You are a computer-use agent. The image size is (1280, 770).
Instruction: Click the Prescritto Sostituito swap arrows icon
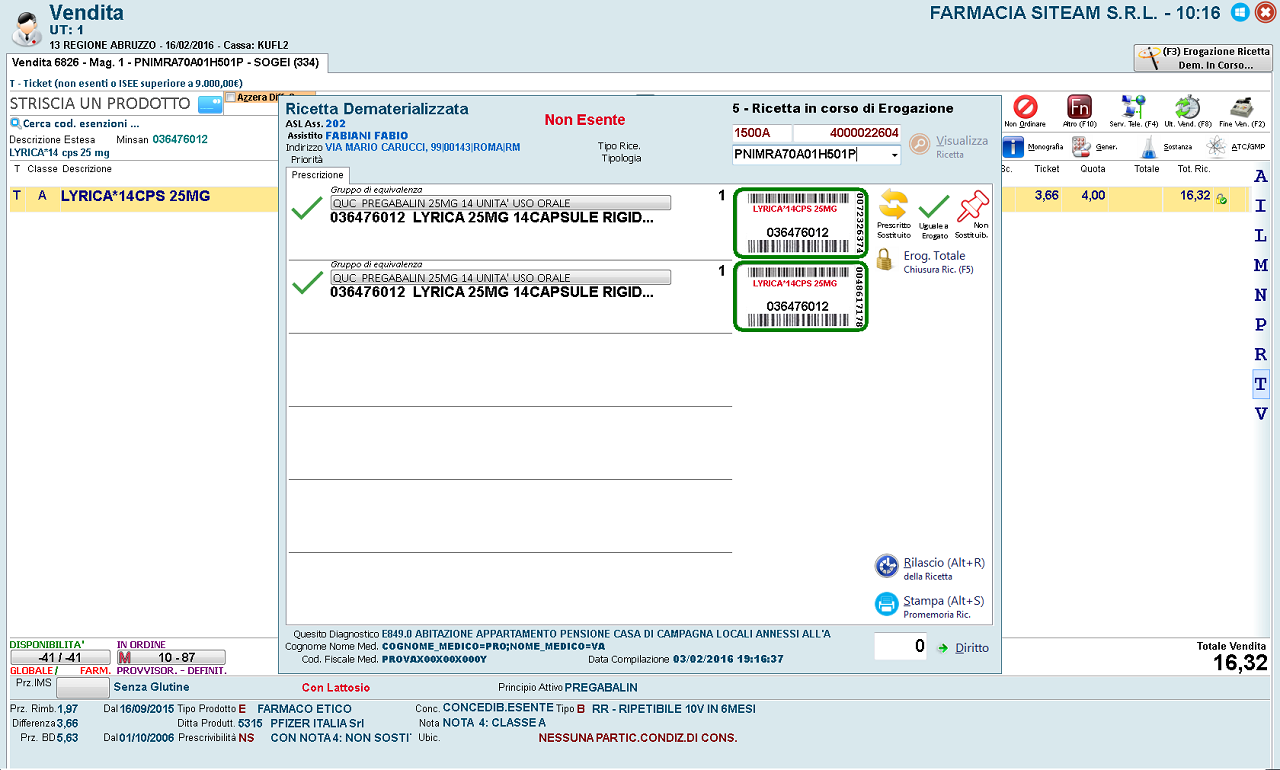click(893, 204)
